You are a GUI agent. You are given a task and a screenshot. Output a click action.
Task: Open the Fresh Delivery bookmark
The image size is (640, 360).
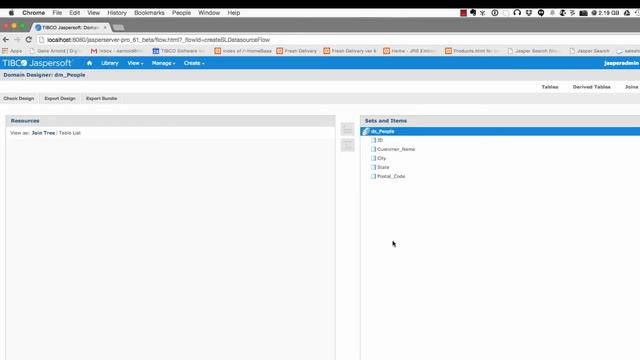297,51
